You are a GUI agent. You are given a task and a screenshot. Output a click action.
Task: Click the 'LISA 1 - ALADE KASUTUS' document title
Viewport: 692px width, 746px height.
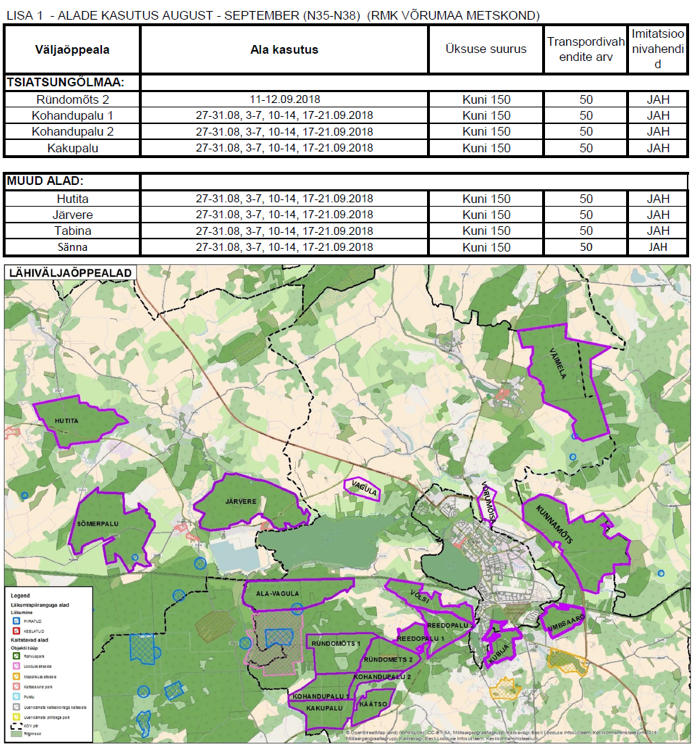point(272,16)
